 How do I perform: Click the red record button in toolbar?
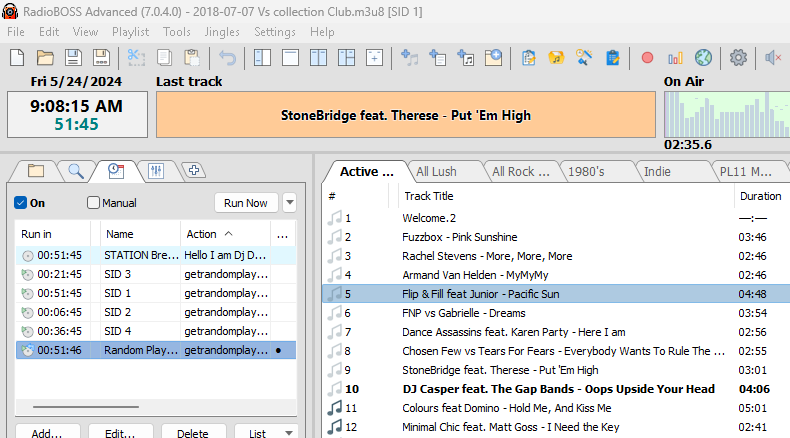[x=647, y=58]
